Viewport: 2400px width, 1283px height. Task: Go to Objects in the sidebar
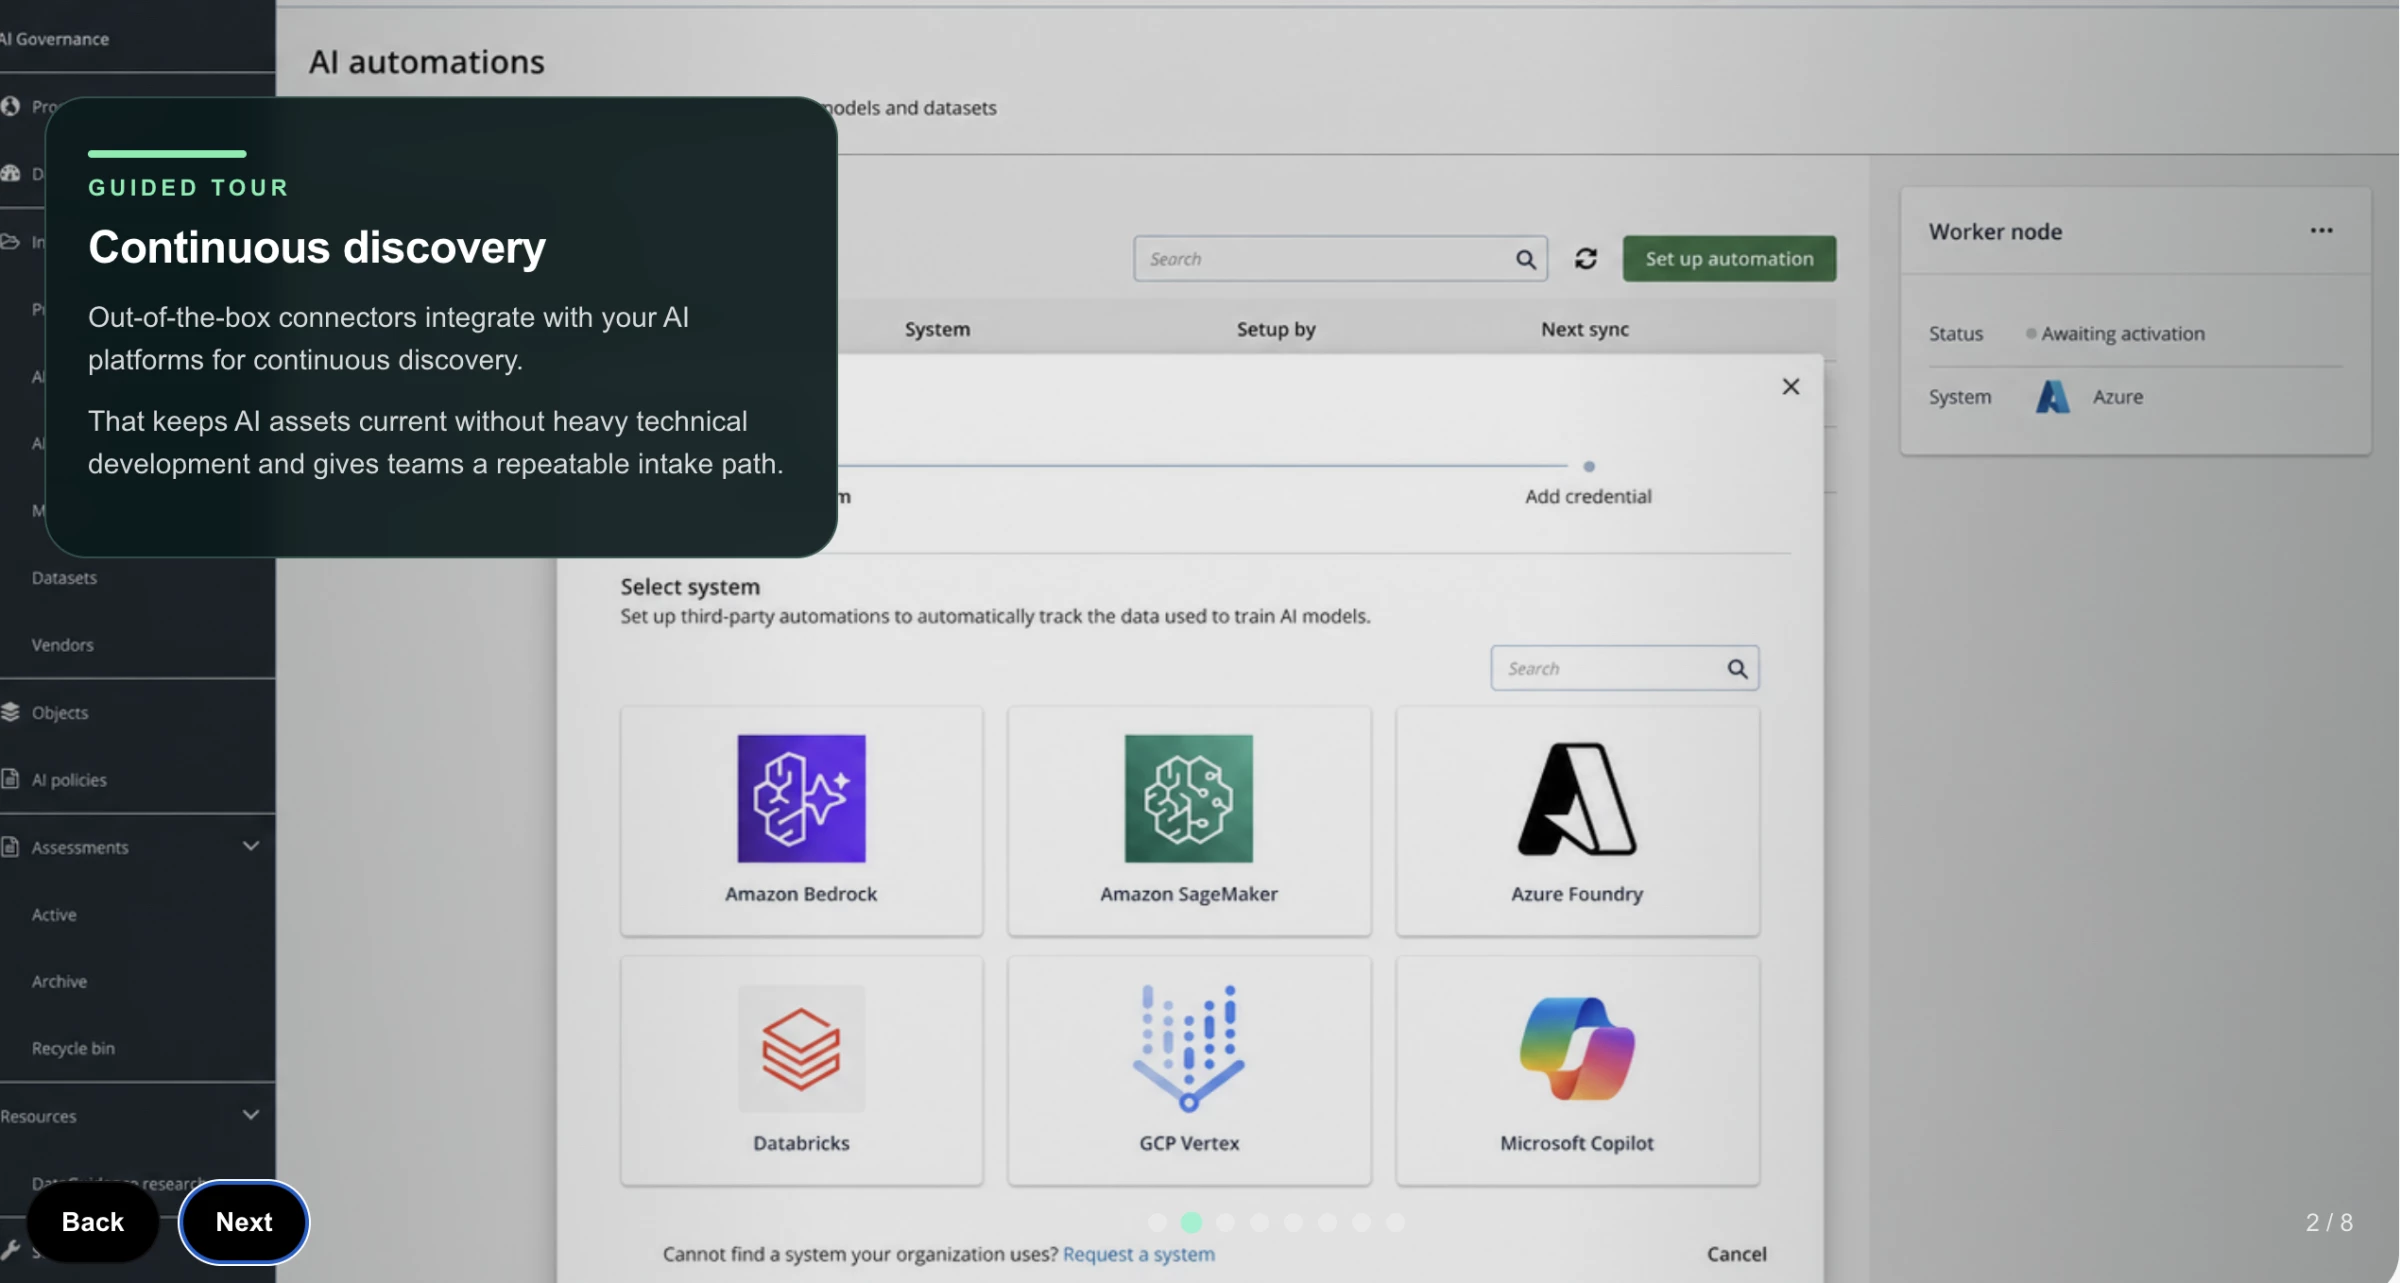(x=60, y=713)
